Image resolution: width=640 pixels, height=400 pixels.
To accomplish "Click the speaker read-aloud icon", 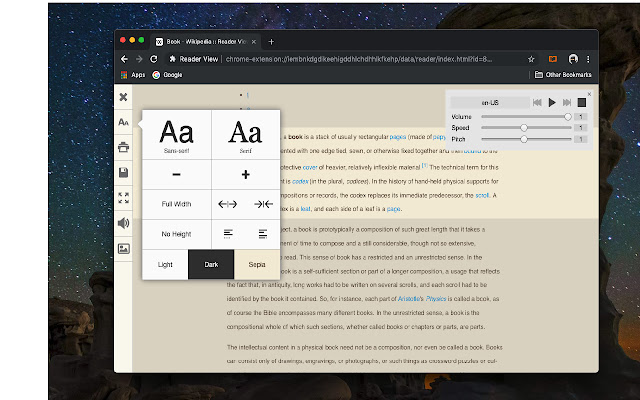I will pos(123,223).
